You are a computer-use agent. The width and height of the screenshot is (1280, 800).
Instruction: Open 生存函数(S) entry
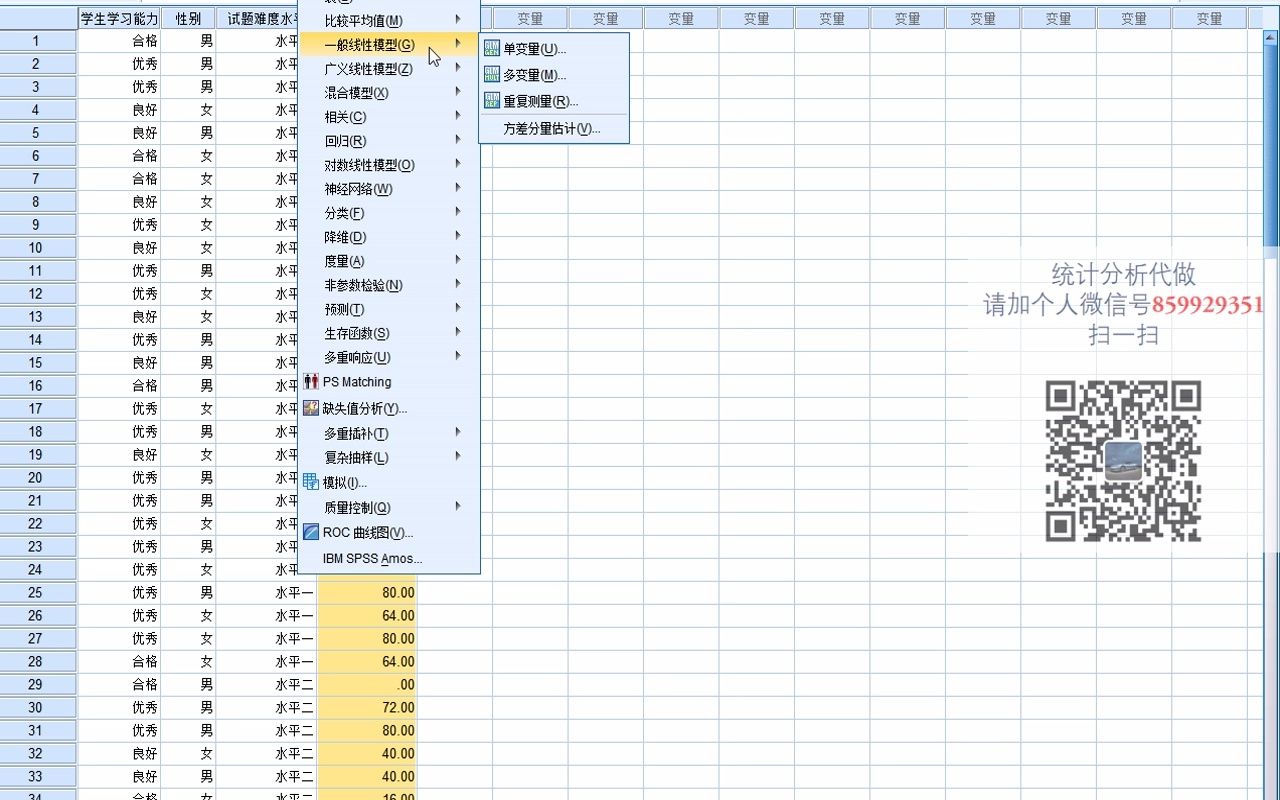(x=389, y=333)
